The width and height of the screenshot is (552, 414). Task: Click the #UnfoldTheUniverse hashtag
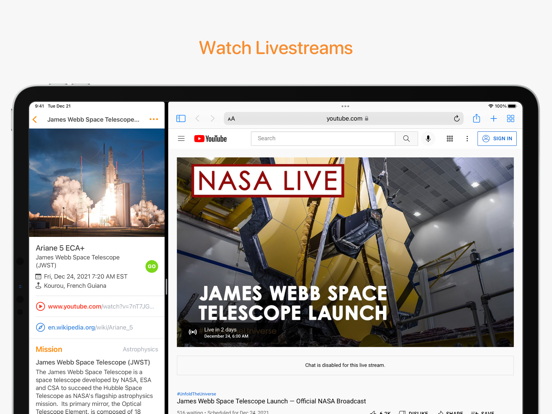tap(196, 394)
